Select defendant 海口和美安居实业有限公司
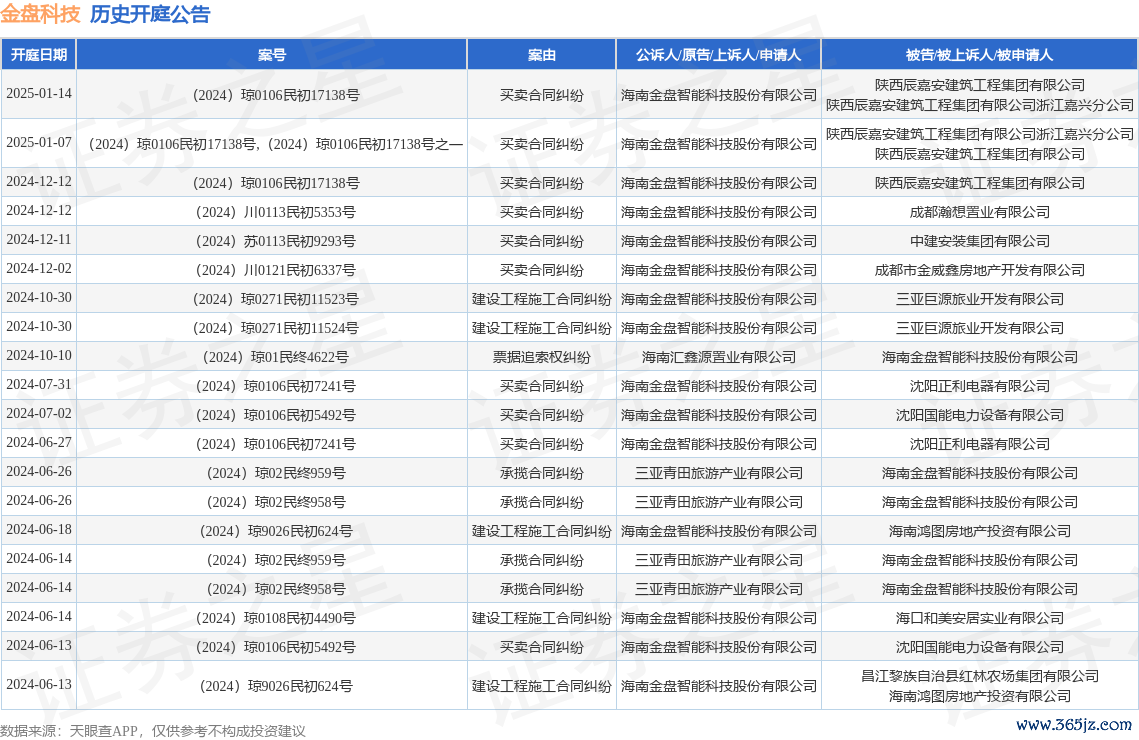Image resolution: width=1139 pixels, height=740 pixels. pyautogui.click(x=979, y=619)
